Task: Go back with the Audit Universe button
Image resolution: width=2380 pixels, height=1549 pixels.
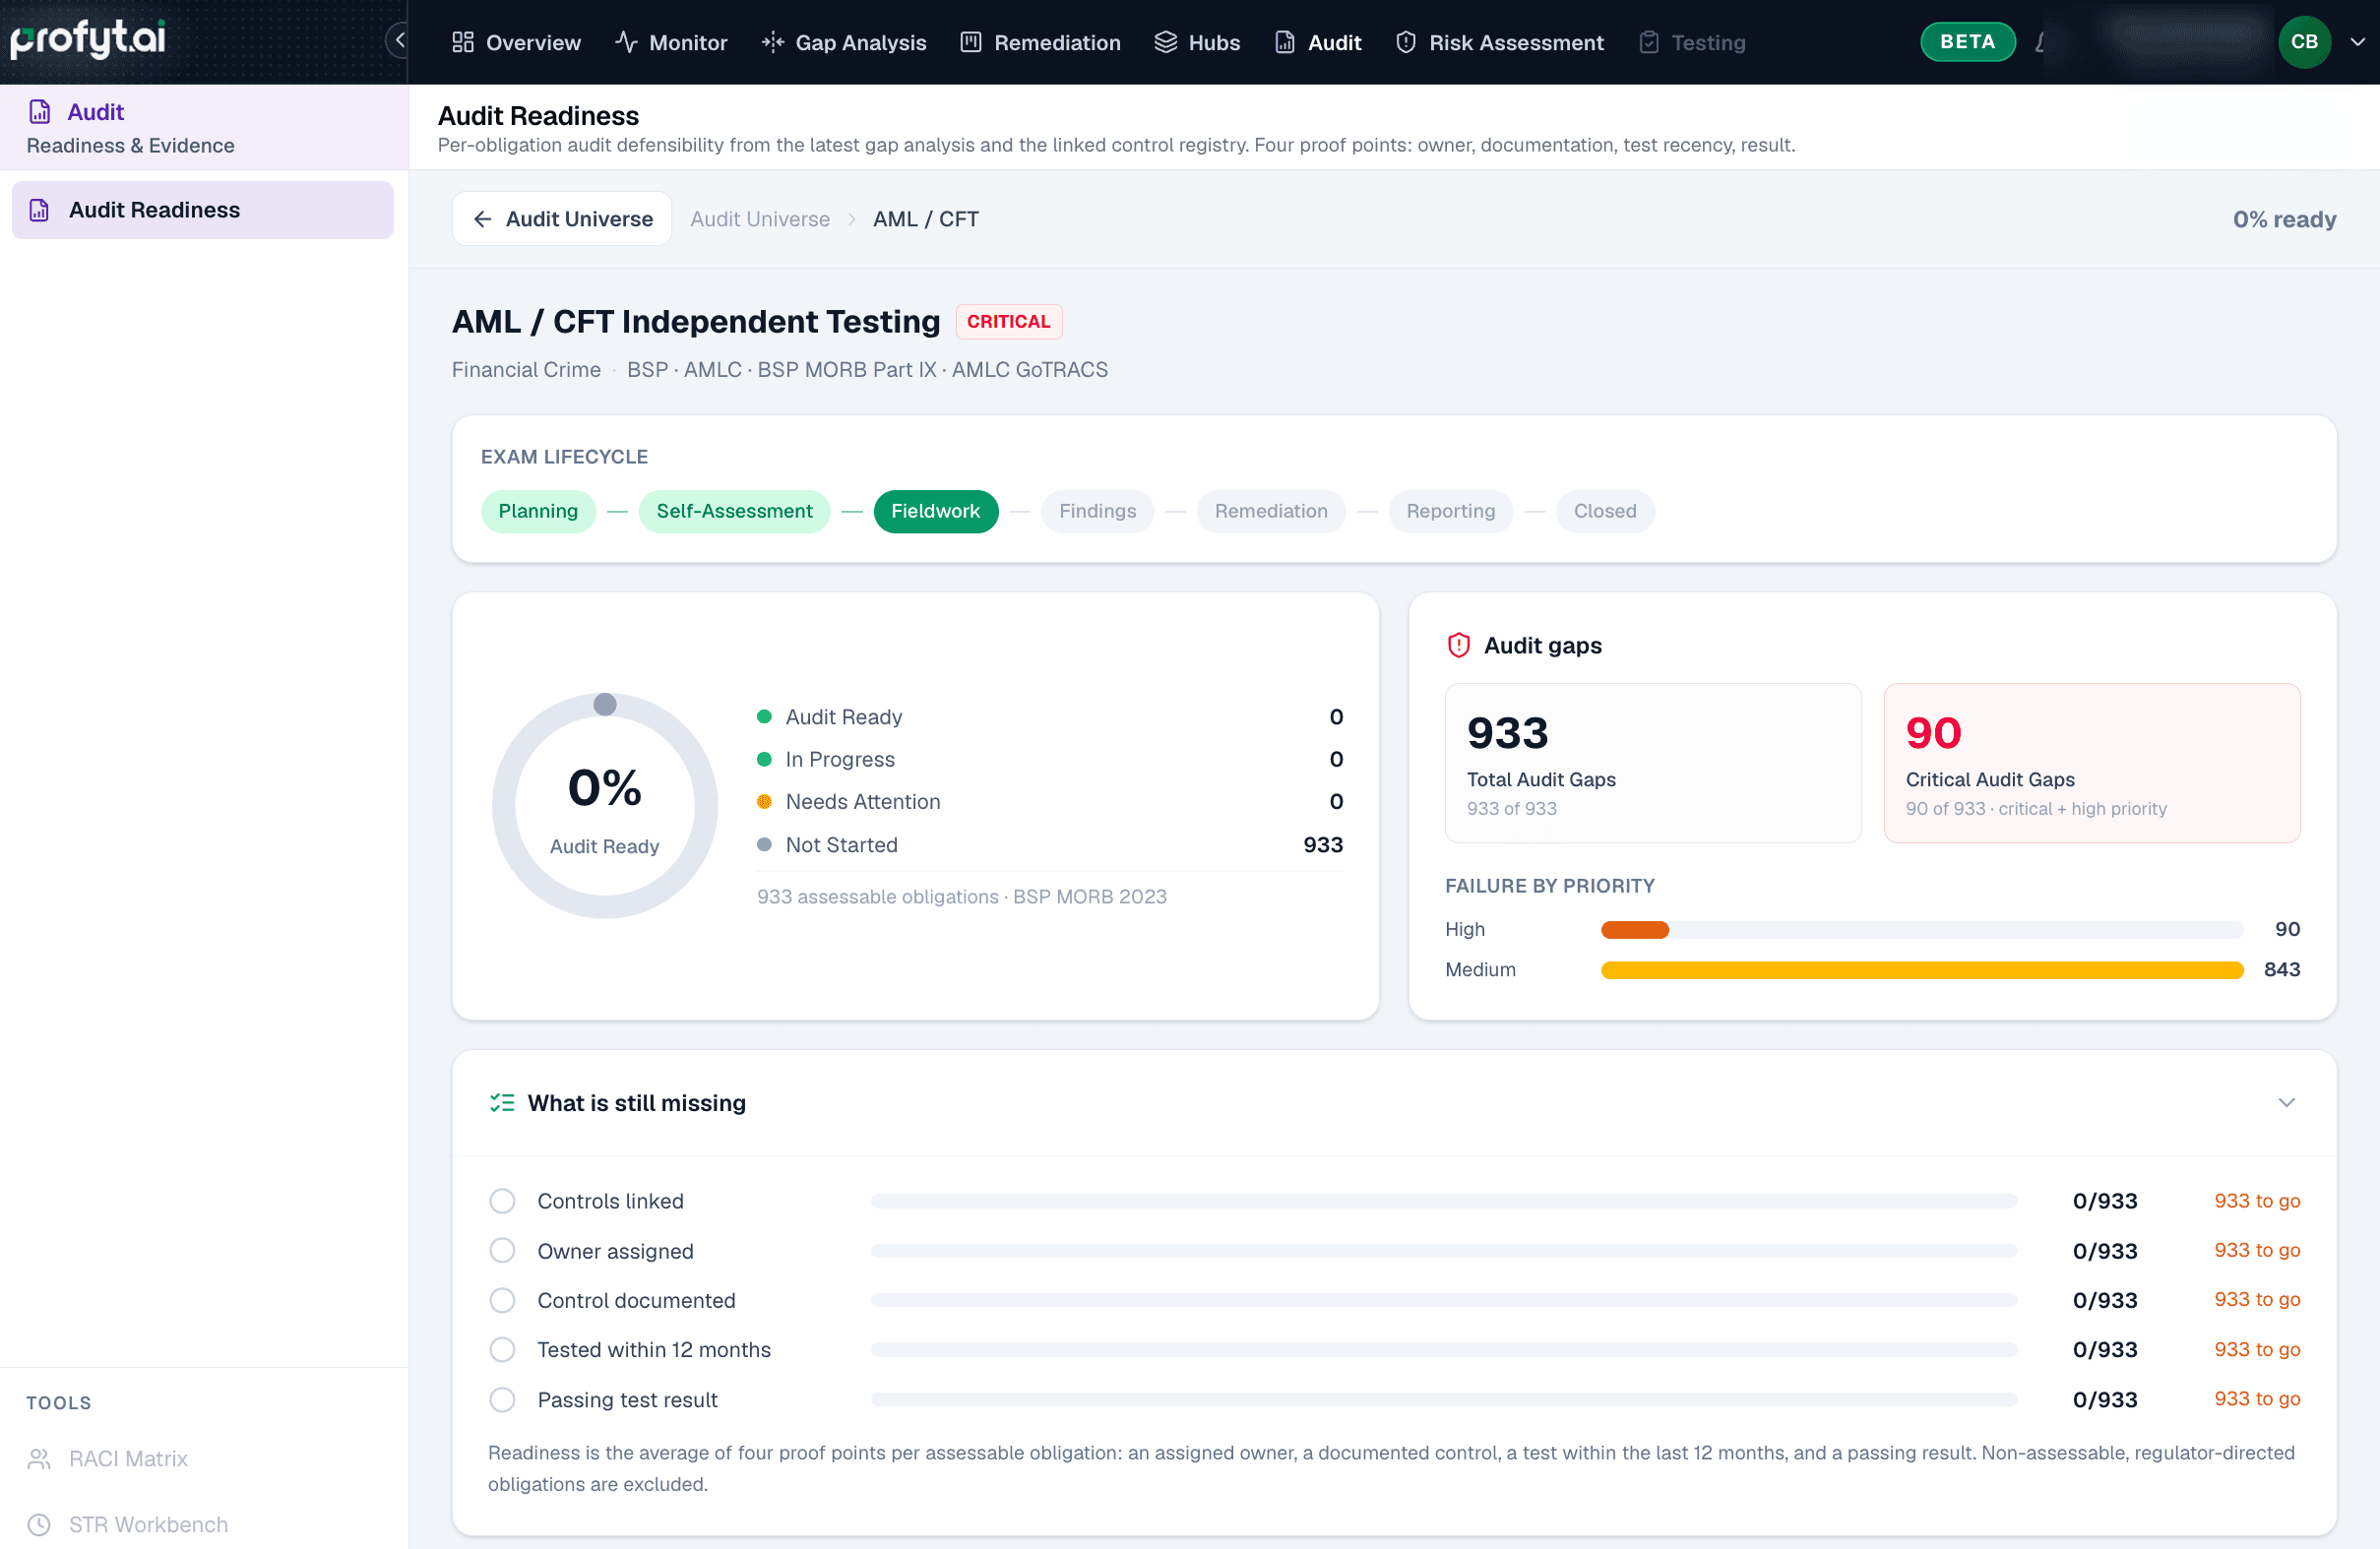Action: pos(562,218)
